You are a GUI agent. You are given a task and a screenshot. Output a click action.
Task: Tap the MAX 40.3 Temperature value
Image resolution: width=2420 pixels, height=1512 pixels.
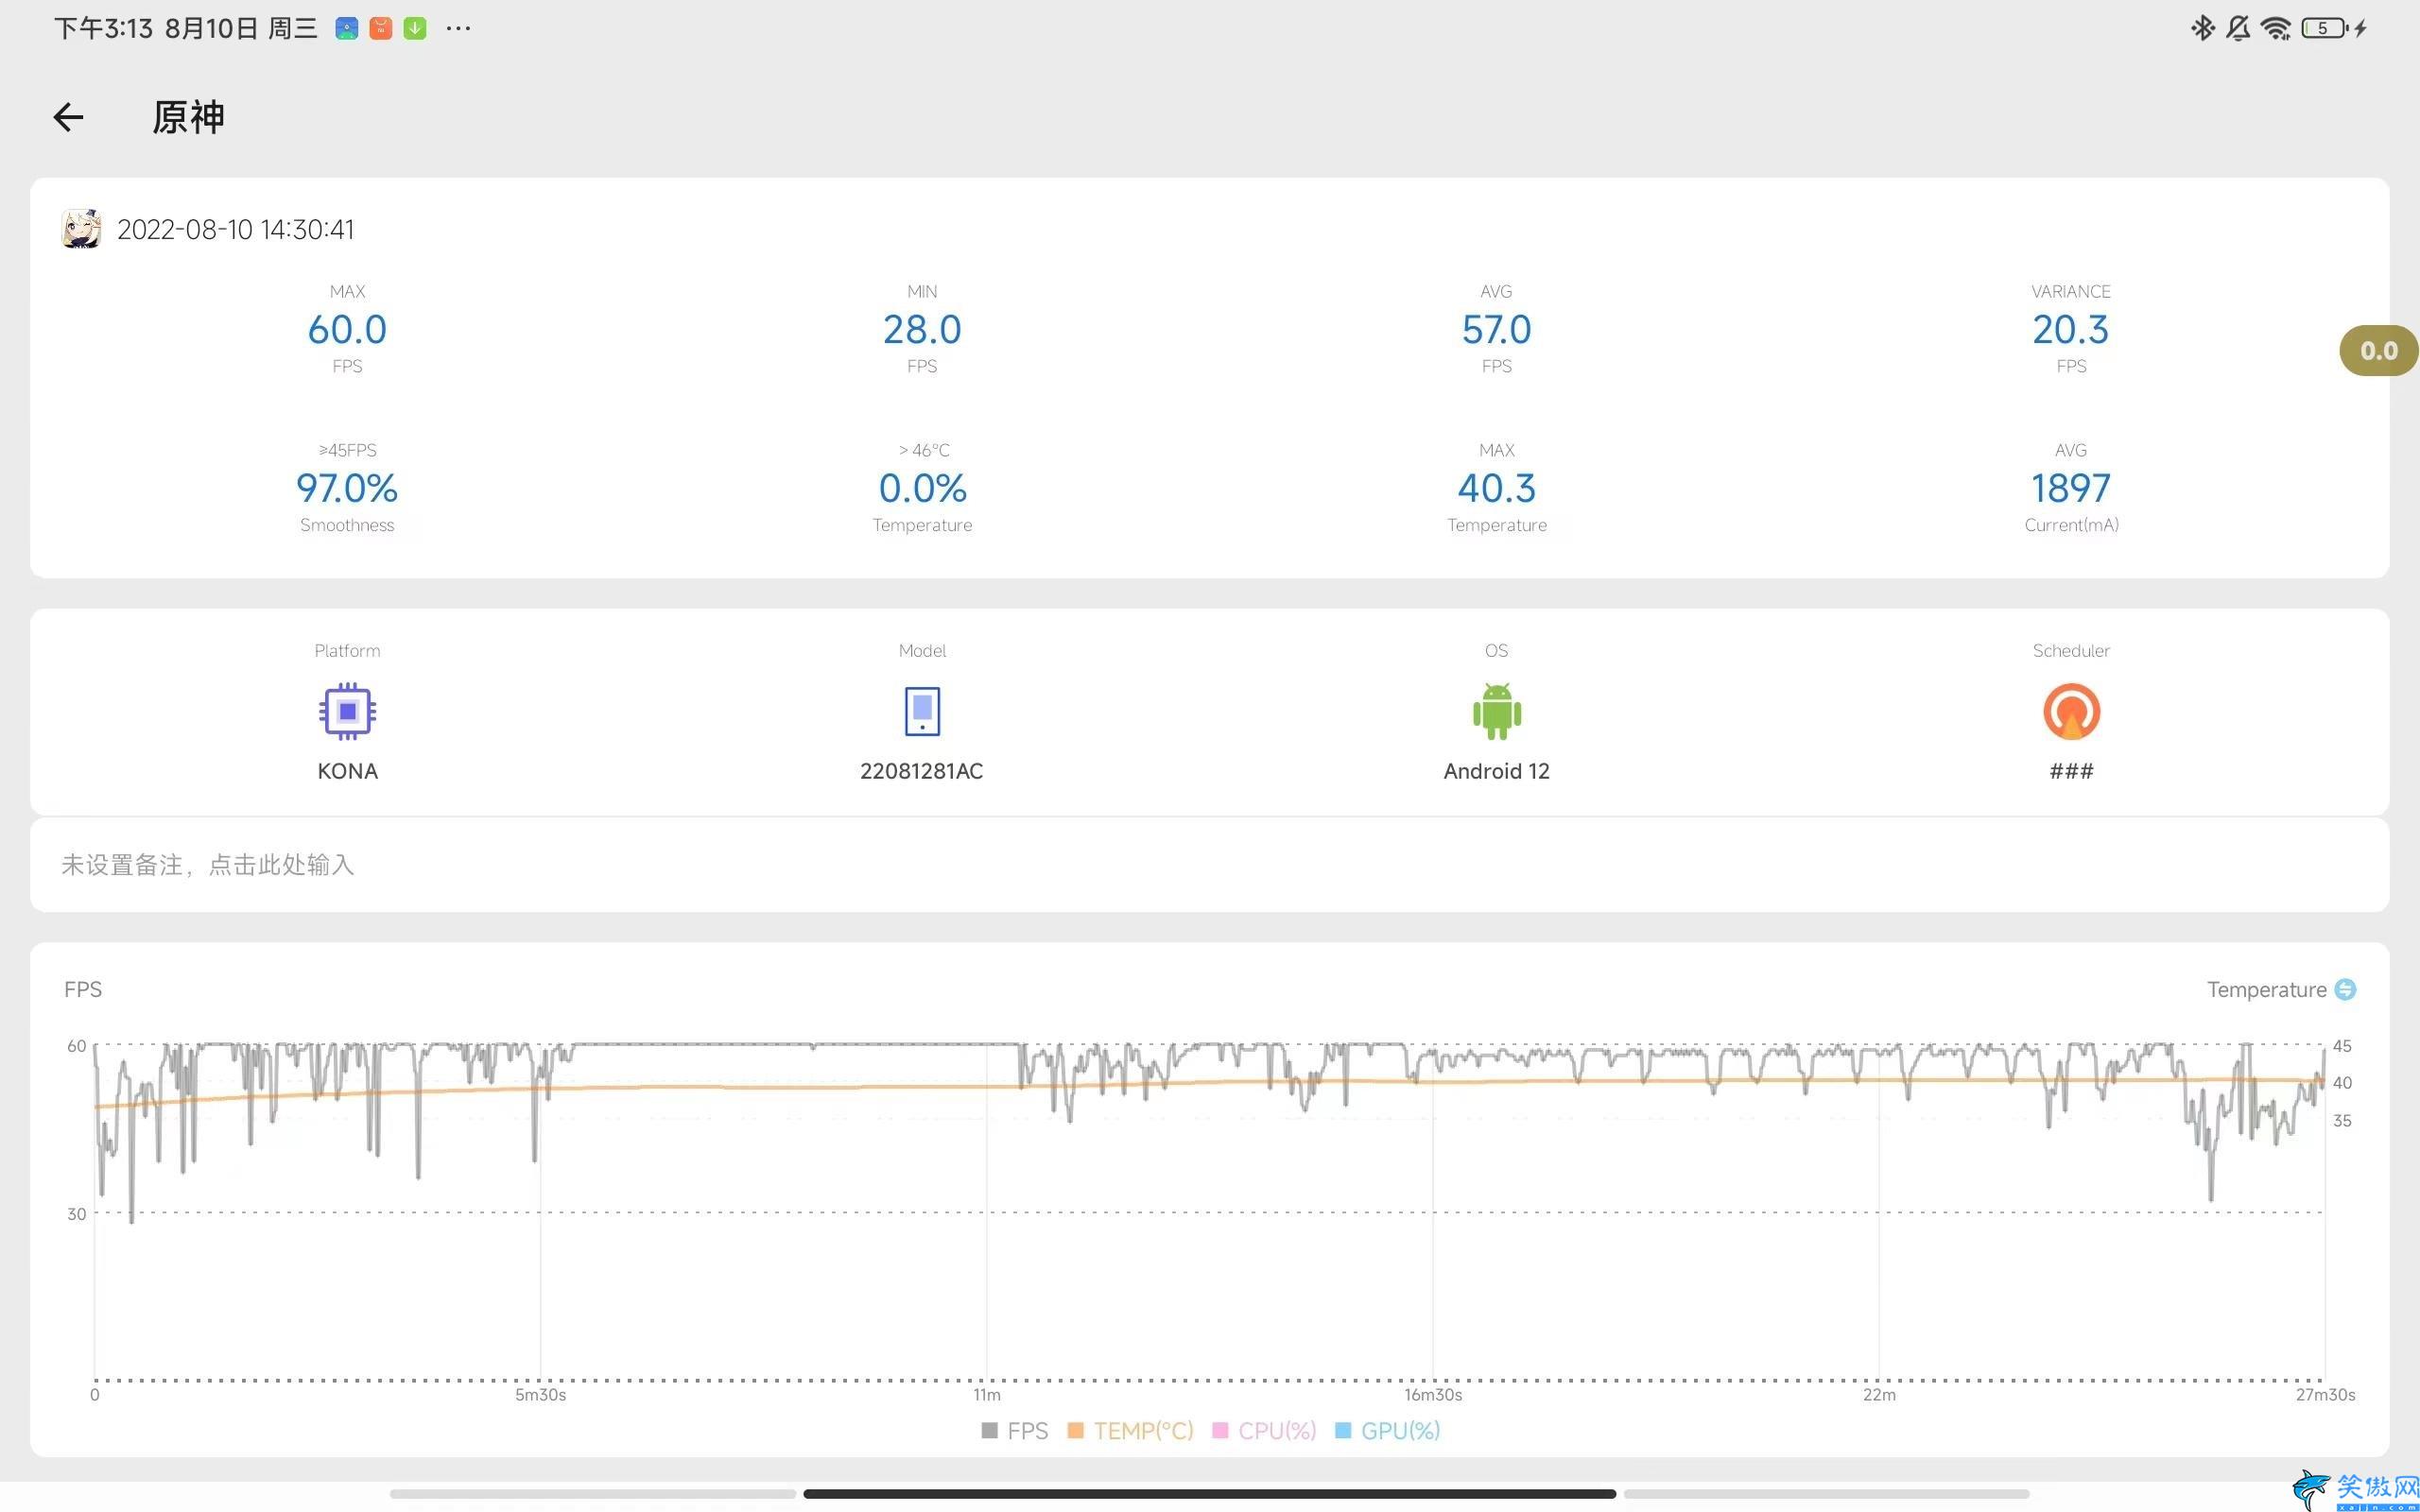coord(1496,488)
